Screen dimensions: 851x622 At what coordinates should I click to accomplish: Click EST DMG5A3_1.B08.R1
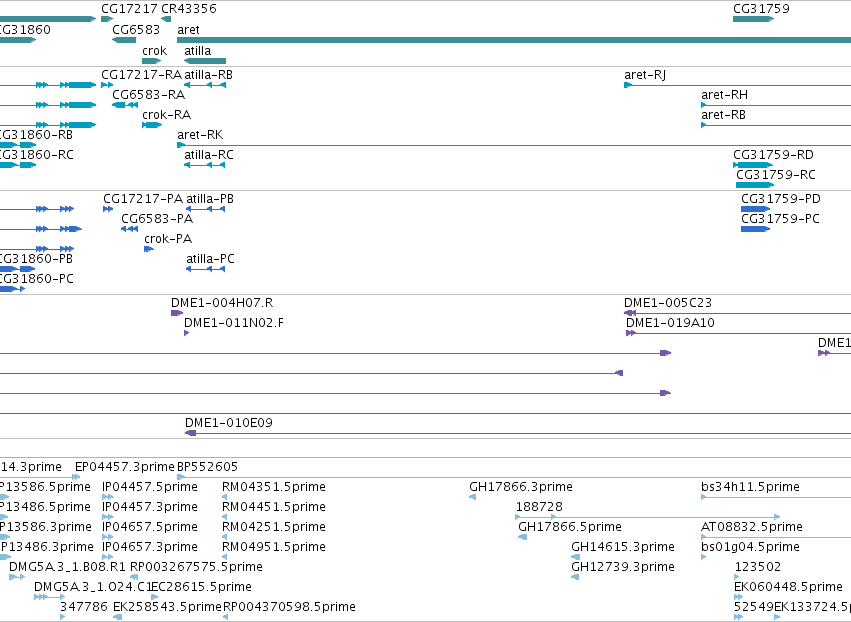pos(67,567)
